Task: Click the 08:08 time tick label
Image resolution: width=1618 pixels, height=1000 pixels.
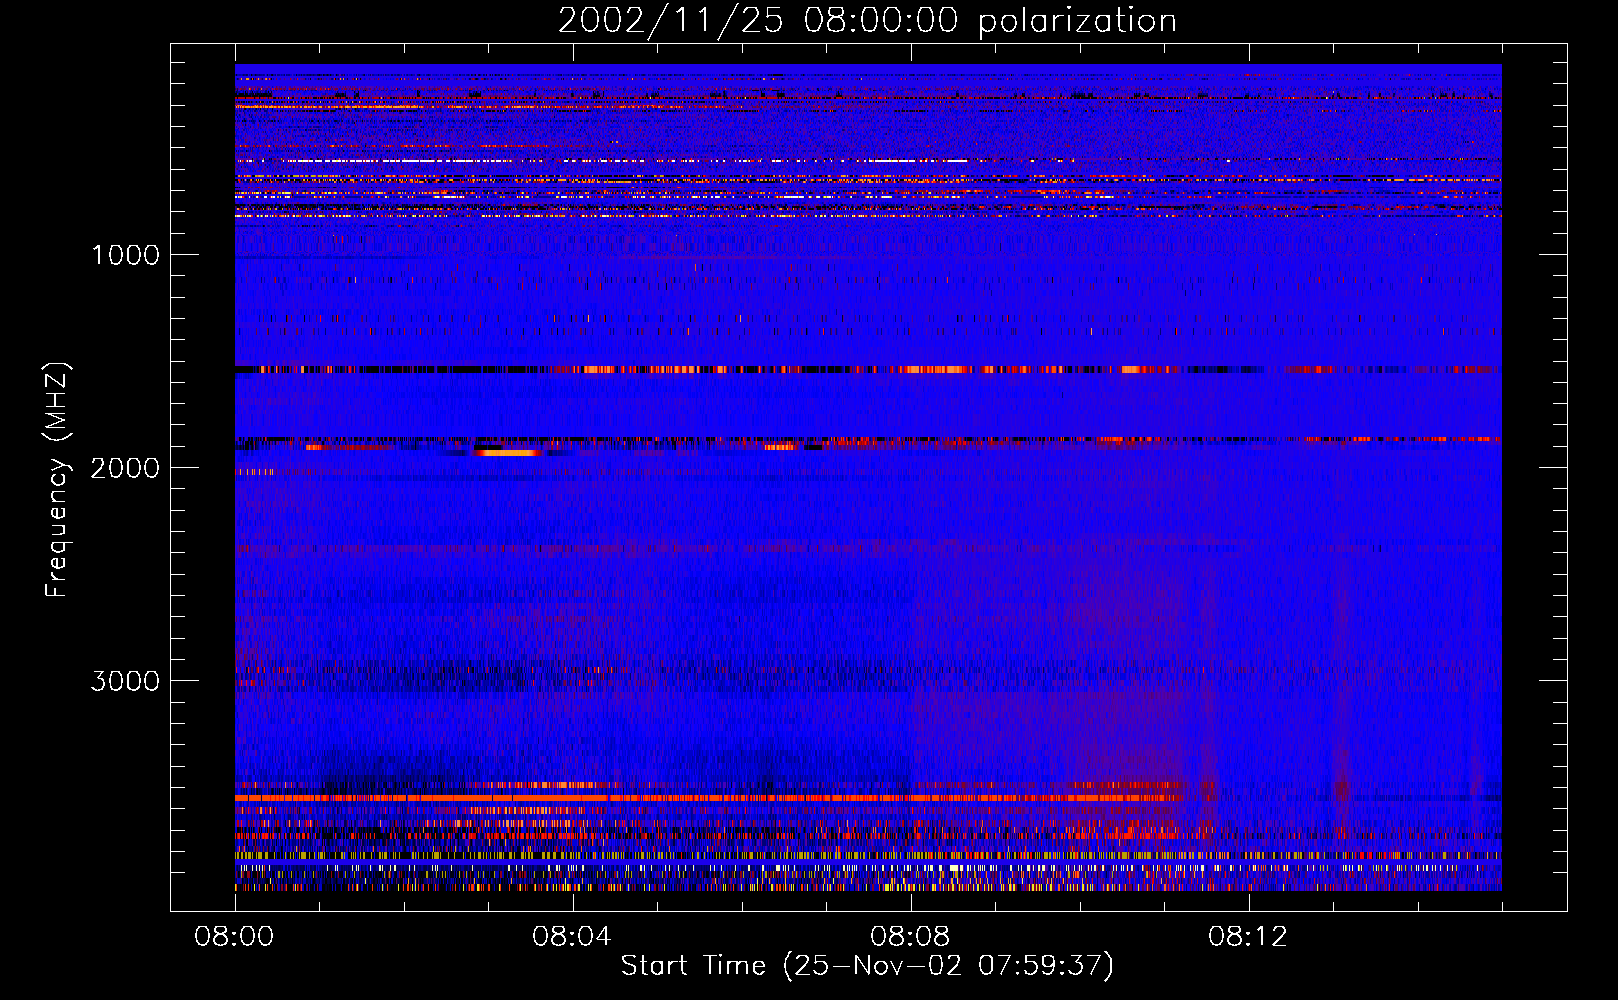Action: click(x=910, y=937)
